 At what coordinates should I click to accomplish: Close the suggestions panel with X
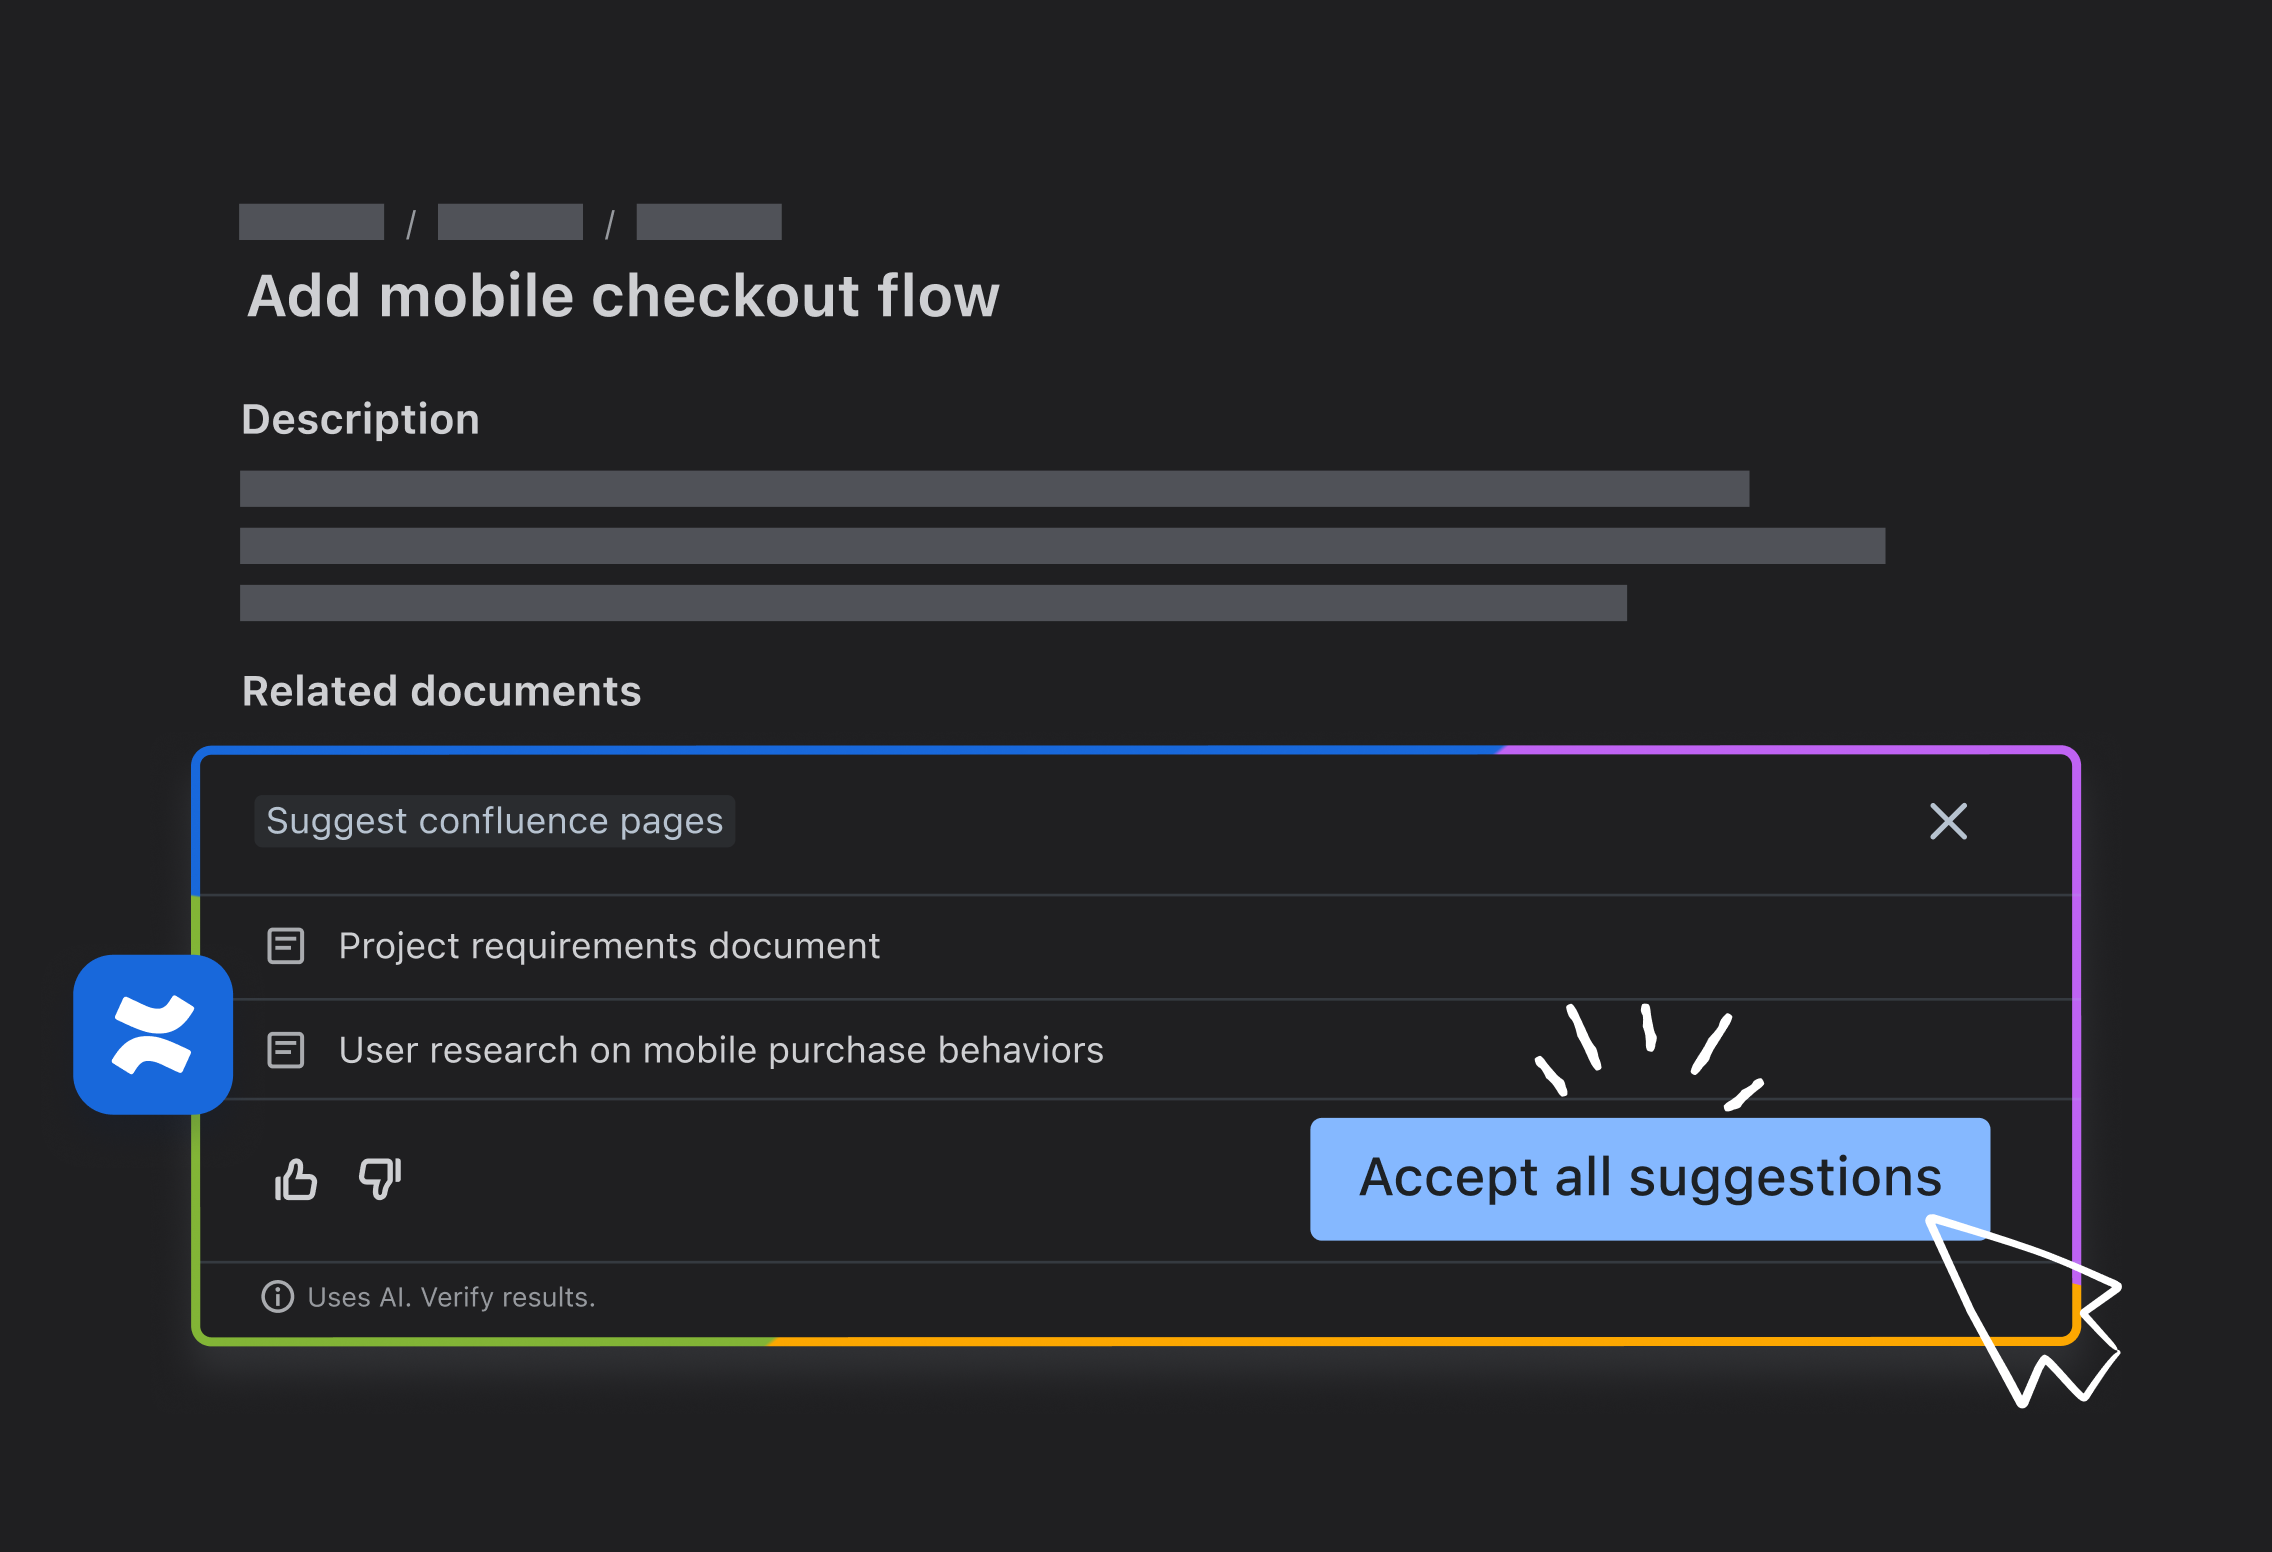[1948, 821]
